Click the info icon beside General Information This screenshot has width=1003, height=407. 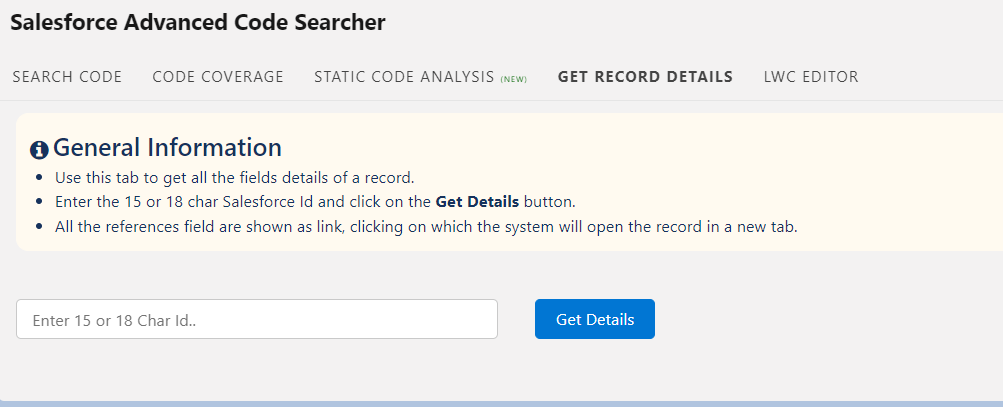39,150
